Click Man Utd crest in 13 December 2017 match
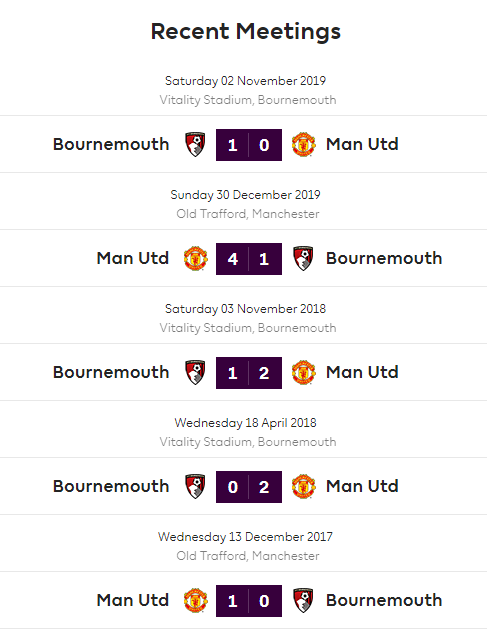The width and height of the screenshot is (487, 642). (x=195, y=601)
